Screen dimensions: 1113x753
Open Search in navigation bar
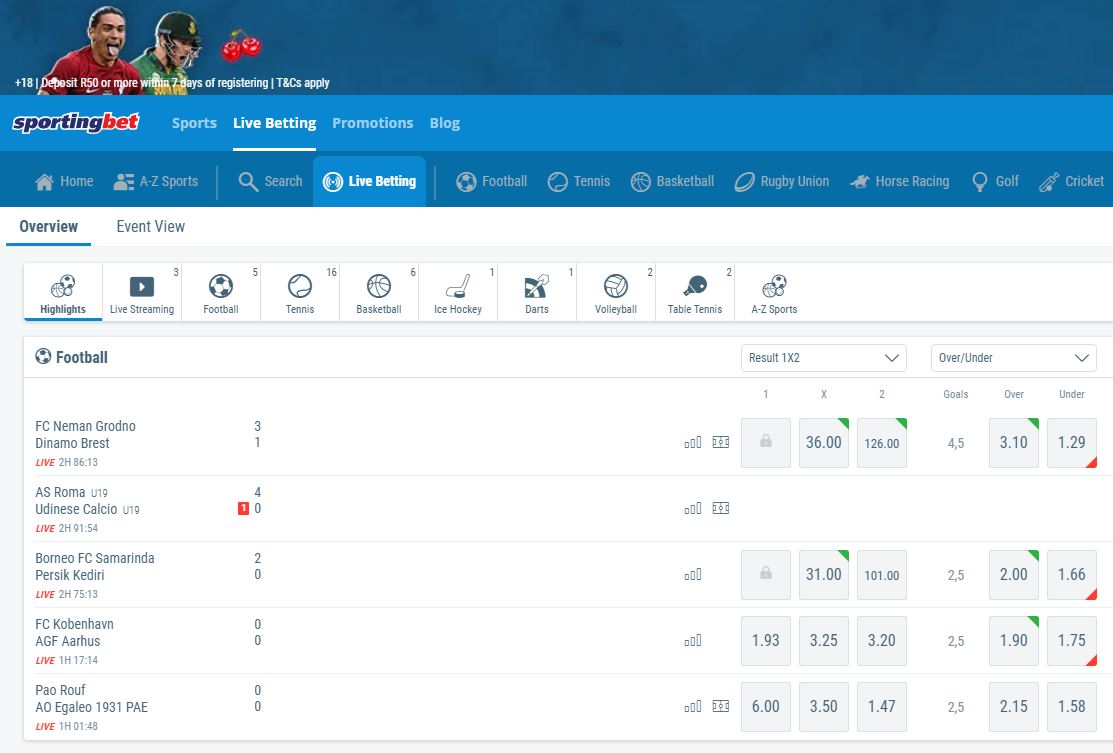(x=270, y=182)
